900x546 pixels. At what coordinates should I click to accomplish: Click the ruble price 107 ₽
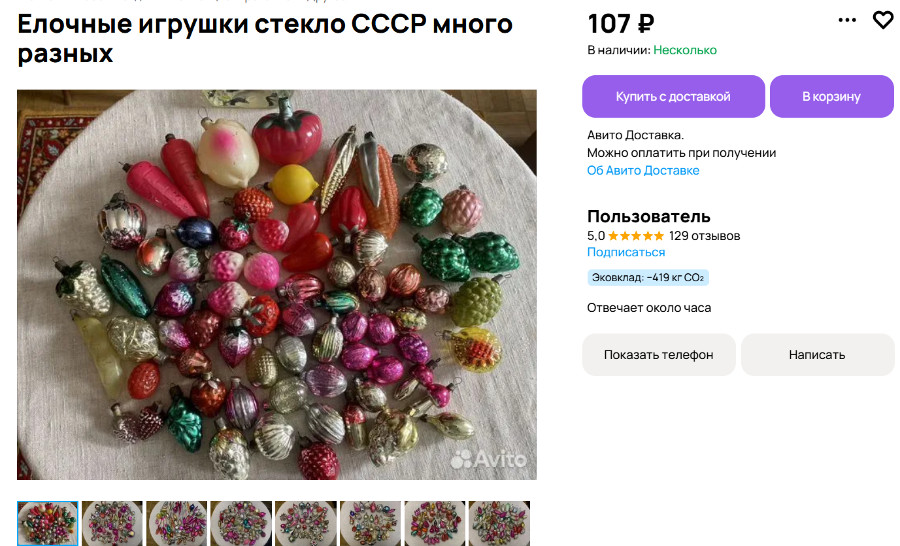pyautogui.click(x=620, y=24)
